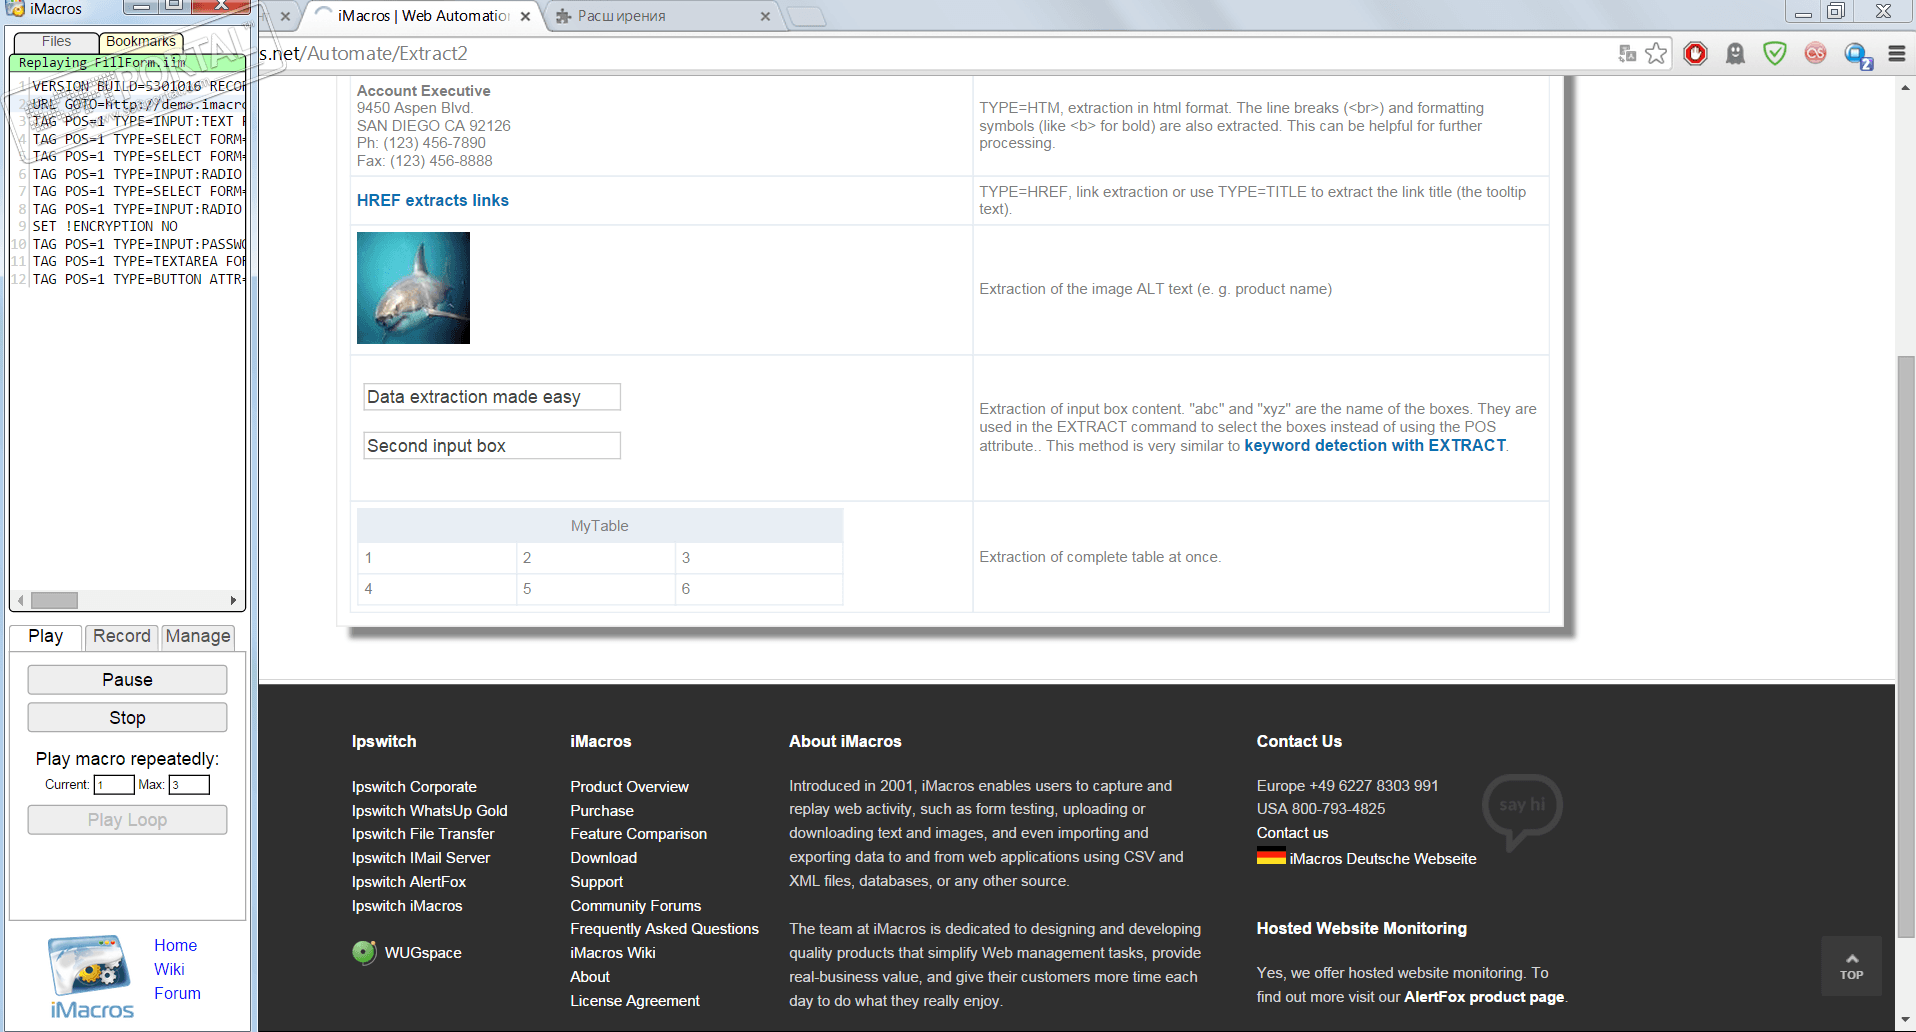Click the page scrollbar down arrow
Screen dimensions: 1916x1032
coord(1906,1022)
